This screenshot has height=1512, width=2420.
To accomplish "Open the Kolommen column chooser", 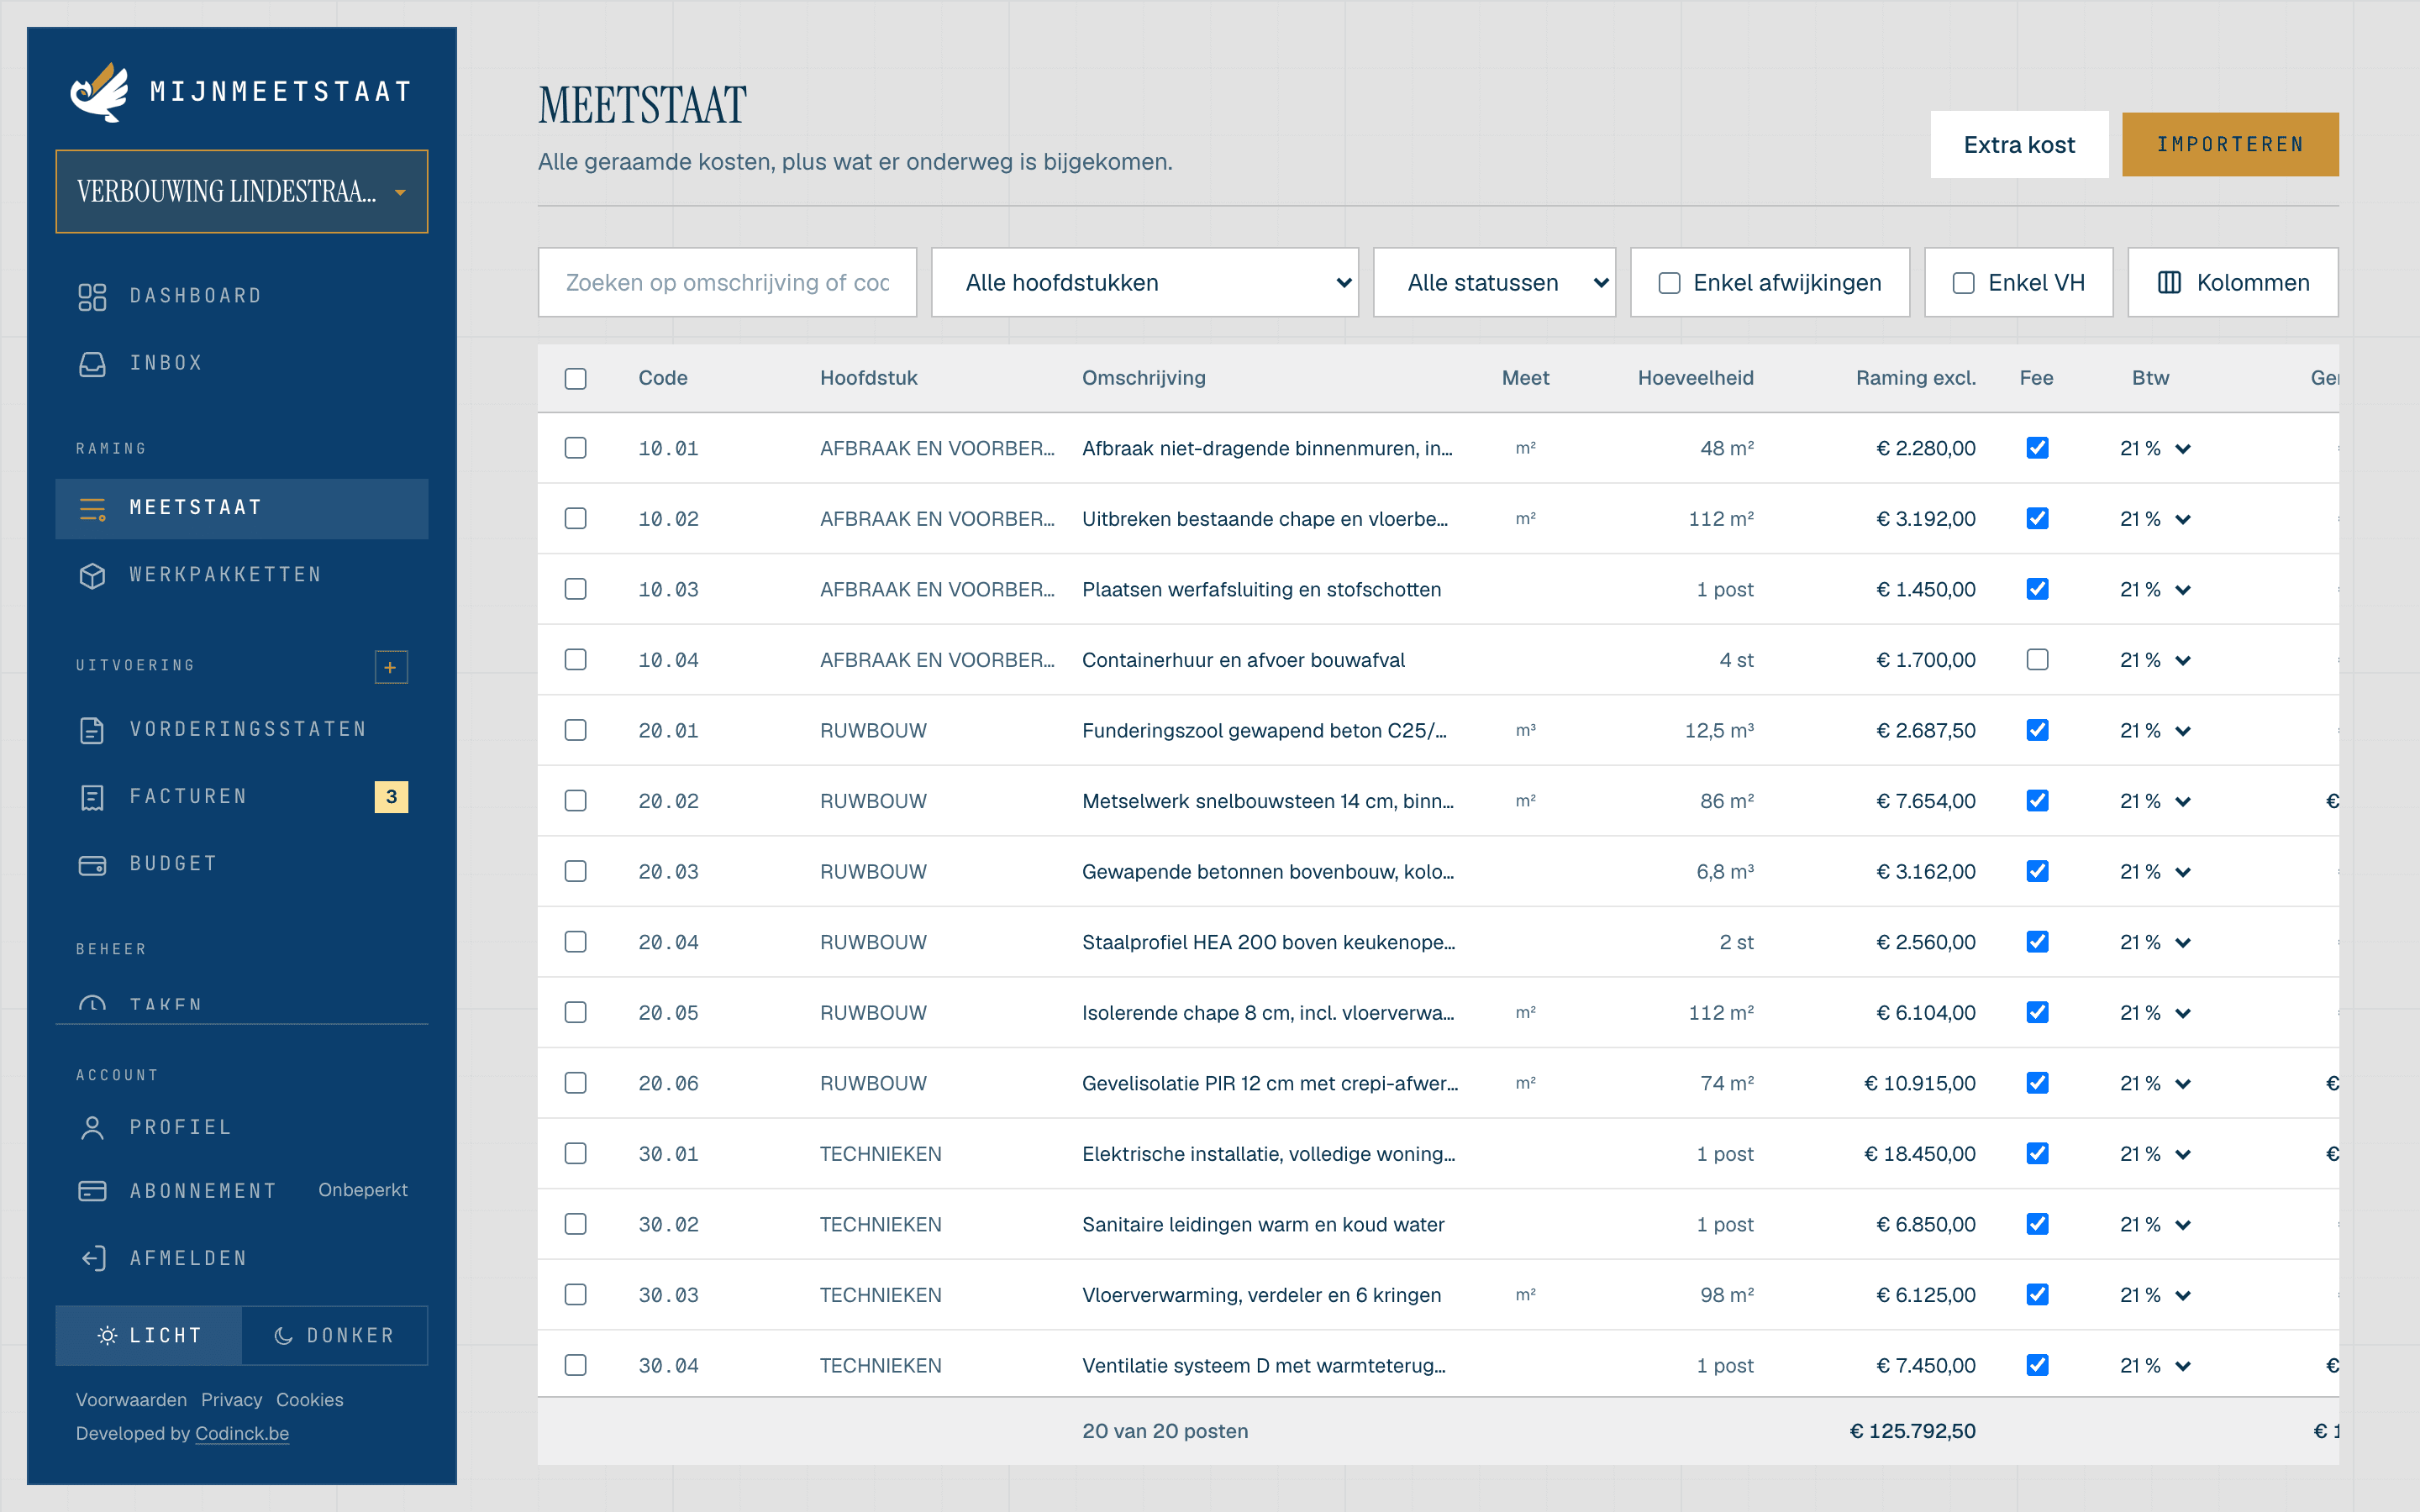I will click(x=2233, y=283).
